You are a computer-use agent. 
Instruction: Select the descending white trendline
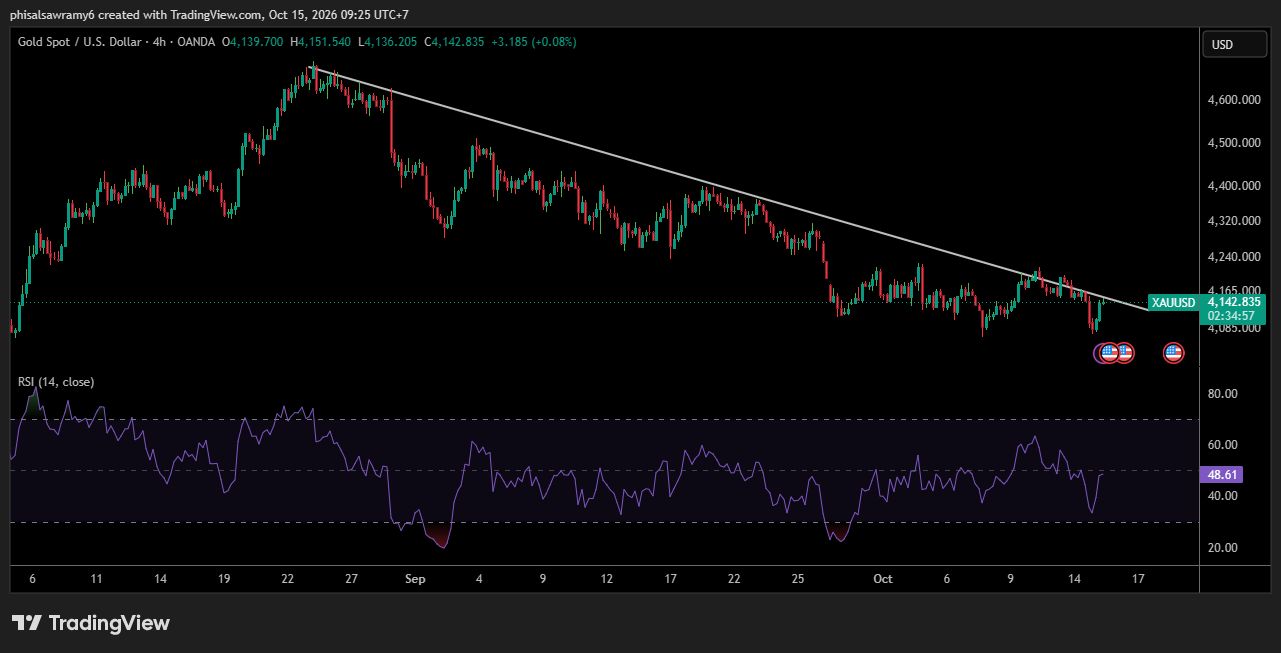pos(730,189)
